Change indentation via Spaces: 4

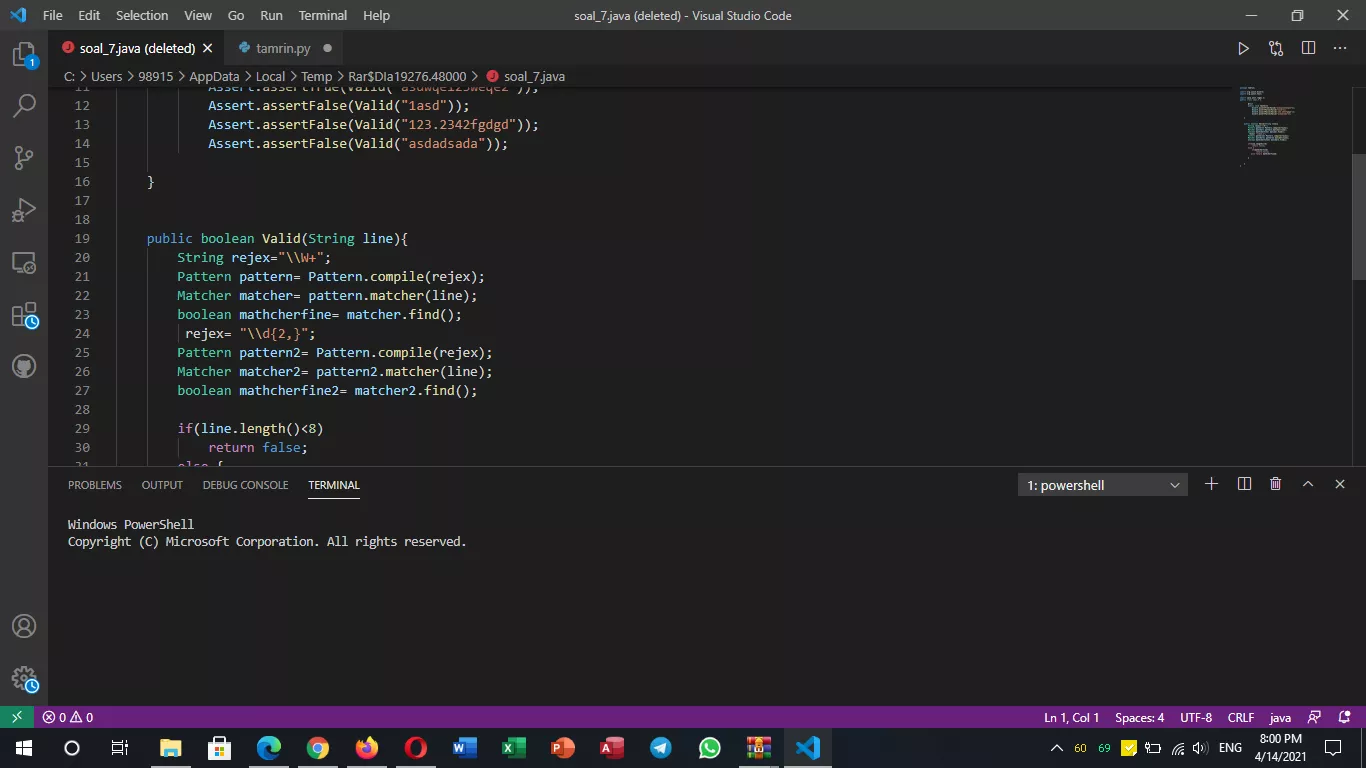1139,717
